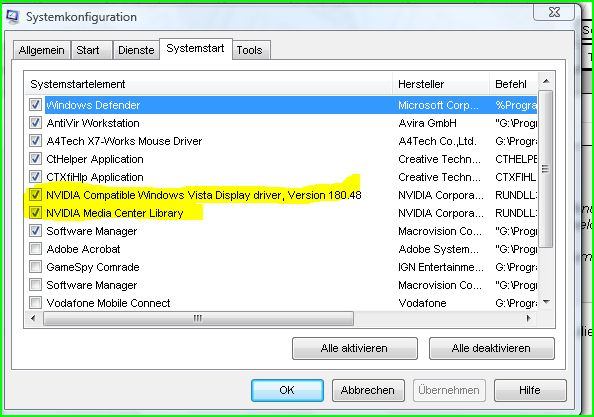Uncheck the Windows Defender checkbox
The height and width of the screenshot is (417, 594).
click(35, 105)
